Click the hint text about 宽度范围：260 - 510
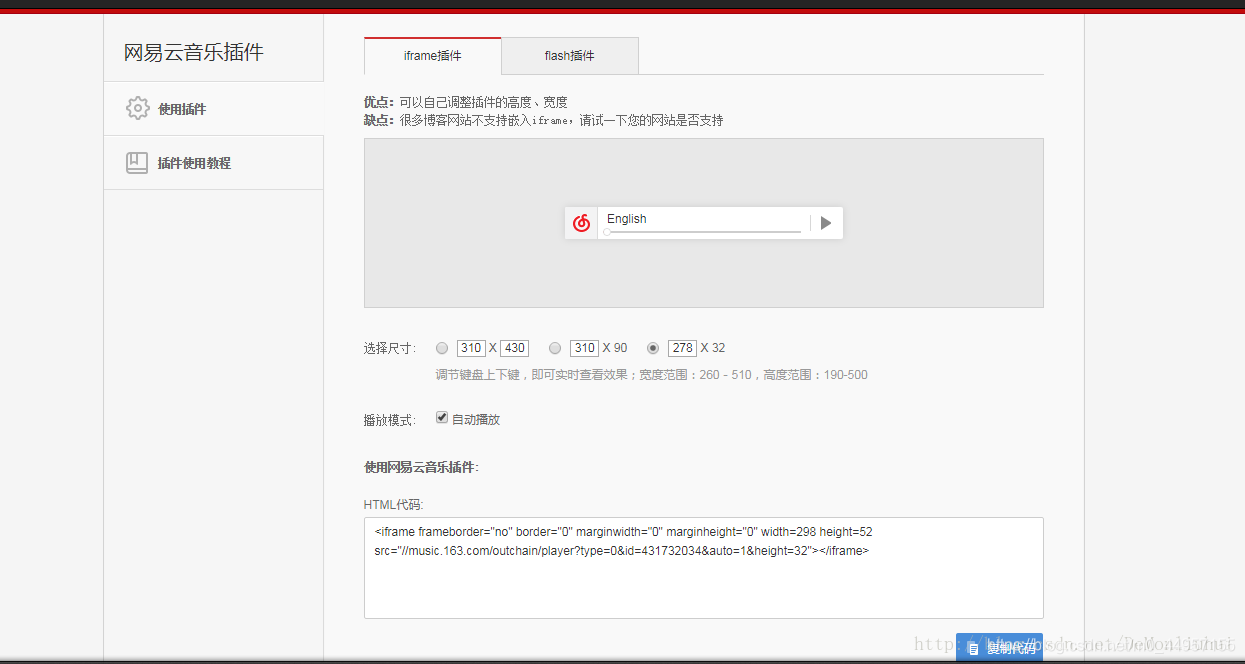Image resolution: width=1245 pixels, height=664 pixels. (652, 375)
